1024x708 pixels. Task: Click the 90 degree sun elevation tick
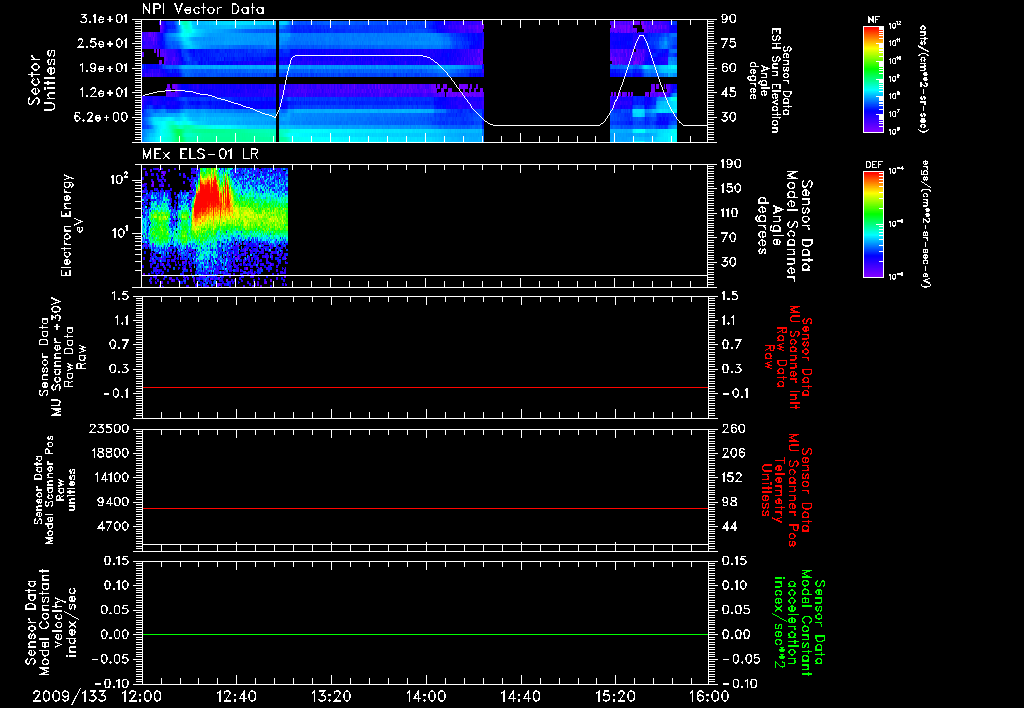point(729,19)
